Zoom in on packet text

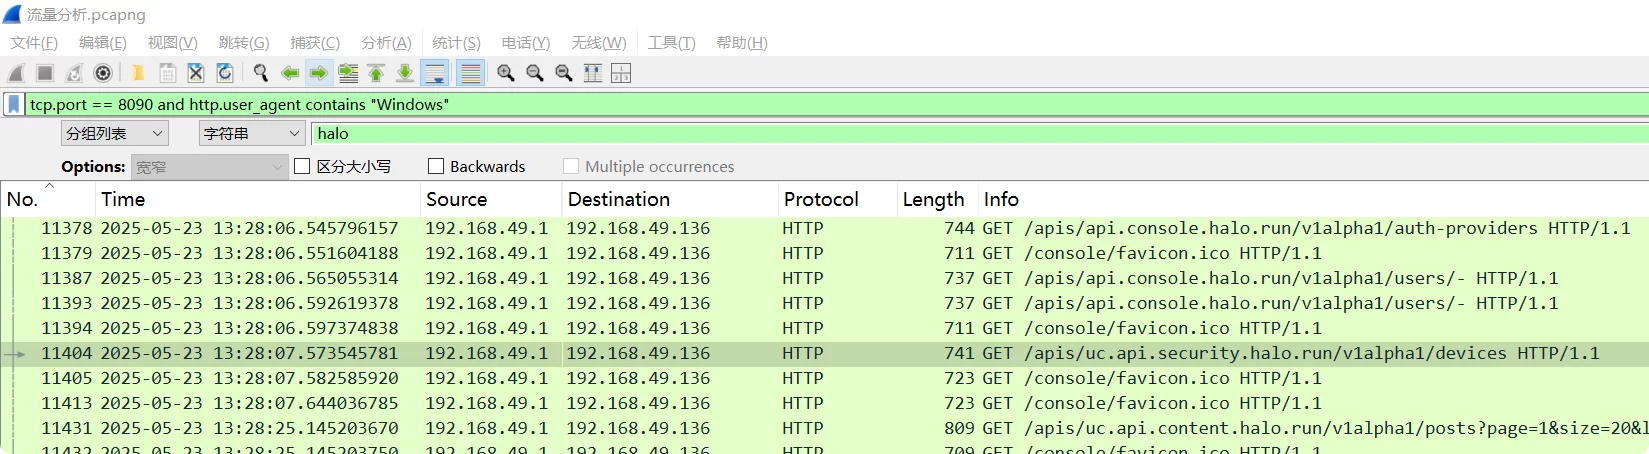point(506,73)
